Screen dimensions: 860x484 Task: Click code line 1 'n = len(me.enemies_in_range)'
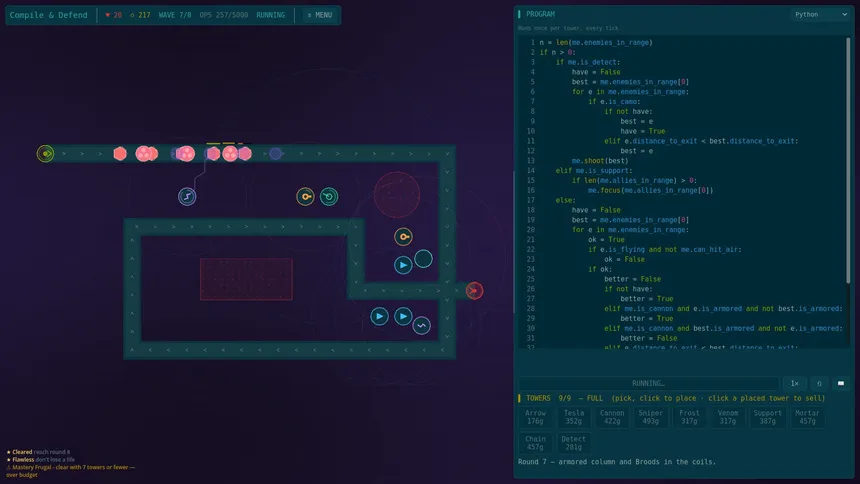pos(596,42)
